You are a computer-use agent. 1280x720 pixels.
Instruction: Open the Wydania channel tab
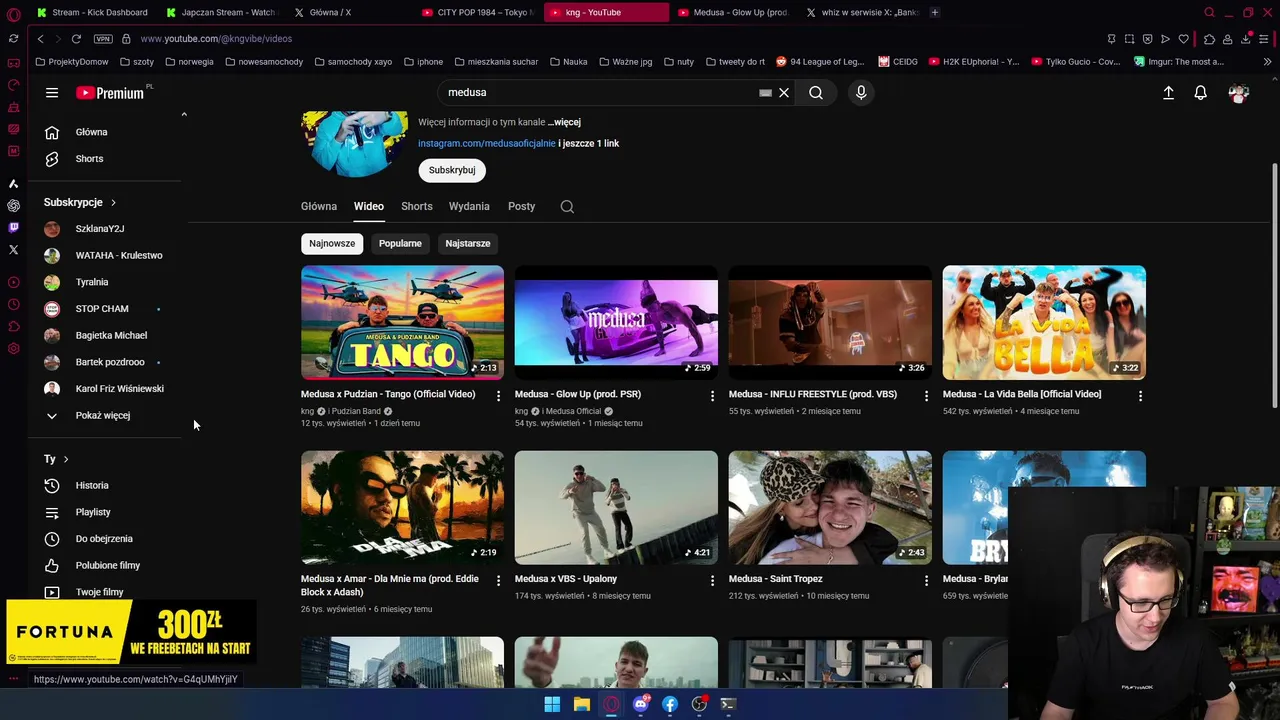point(469,206)
